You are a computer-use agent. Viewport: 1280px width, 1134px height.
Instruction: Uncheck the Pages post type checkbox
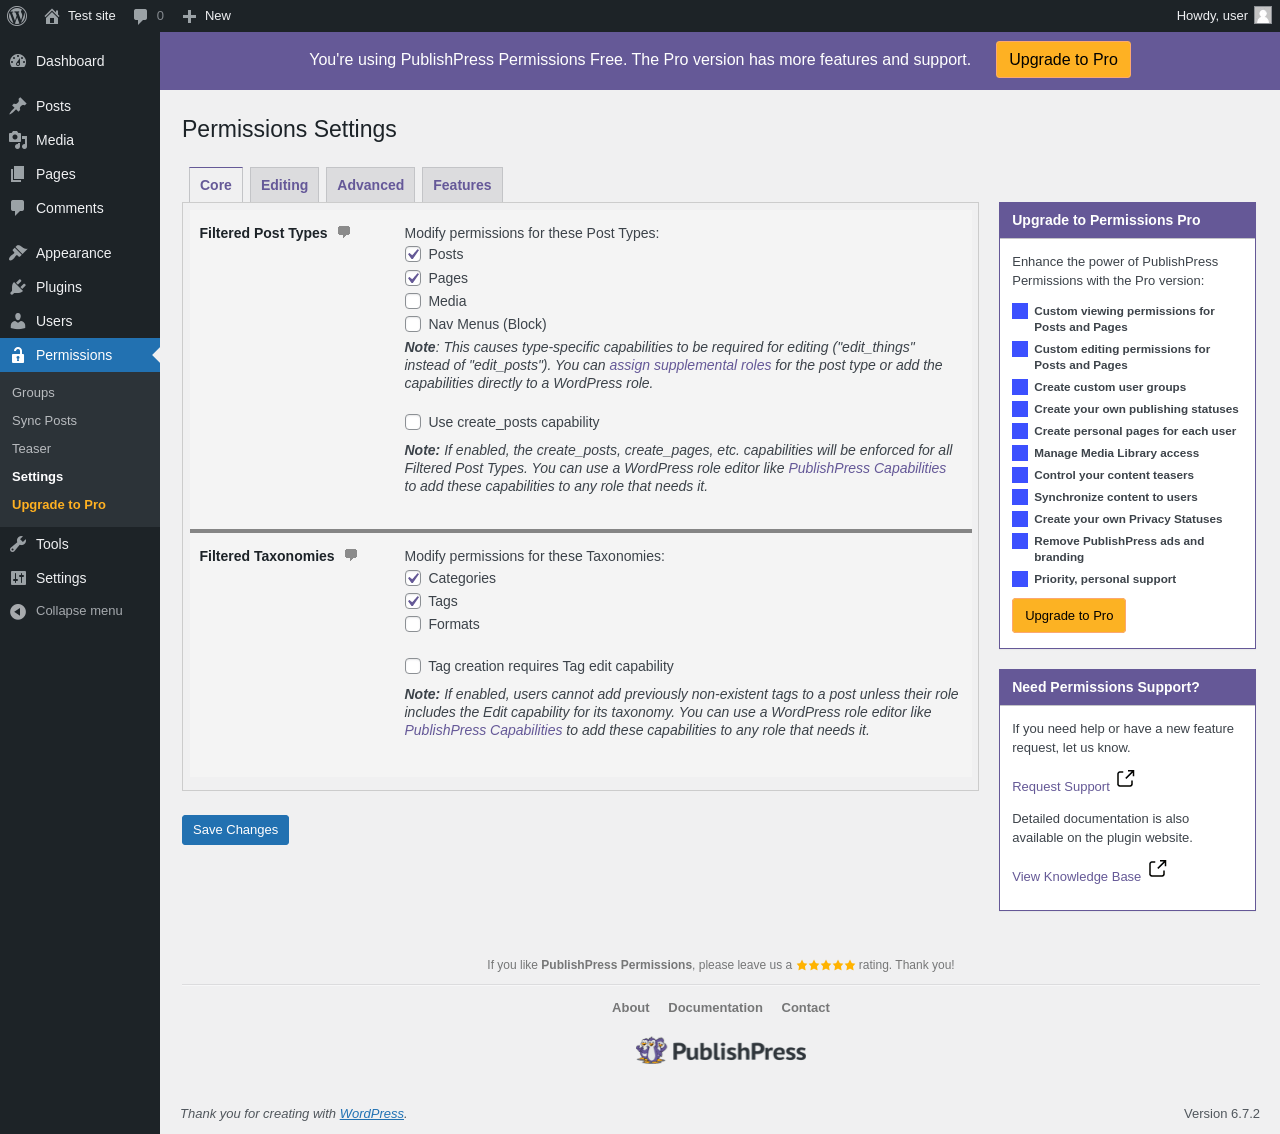pyautogui.click(x=413, y=278)
